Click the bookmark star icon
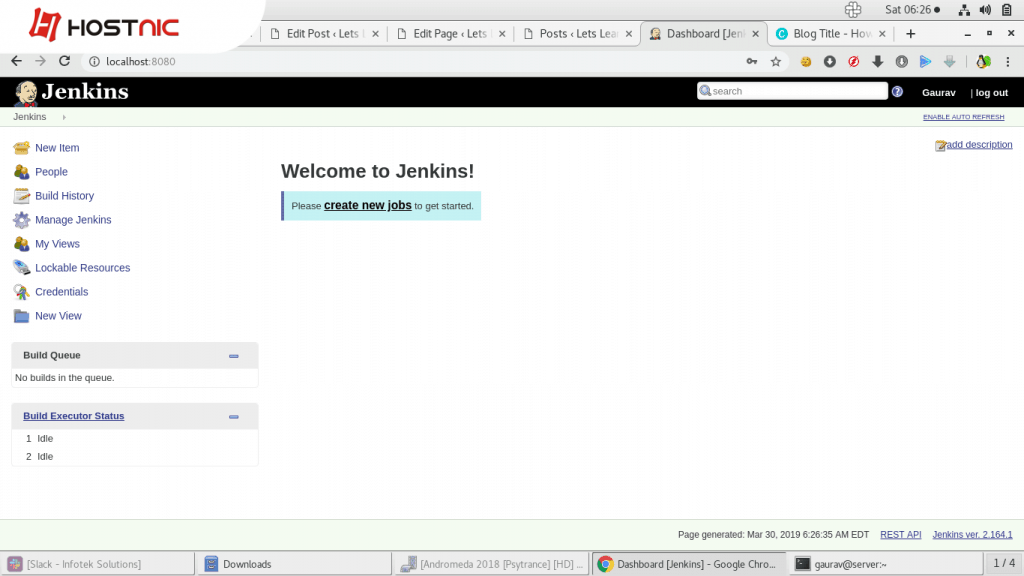 pyautogui.click(x=776, y=61)
